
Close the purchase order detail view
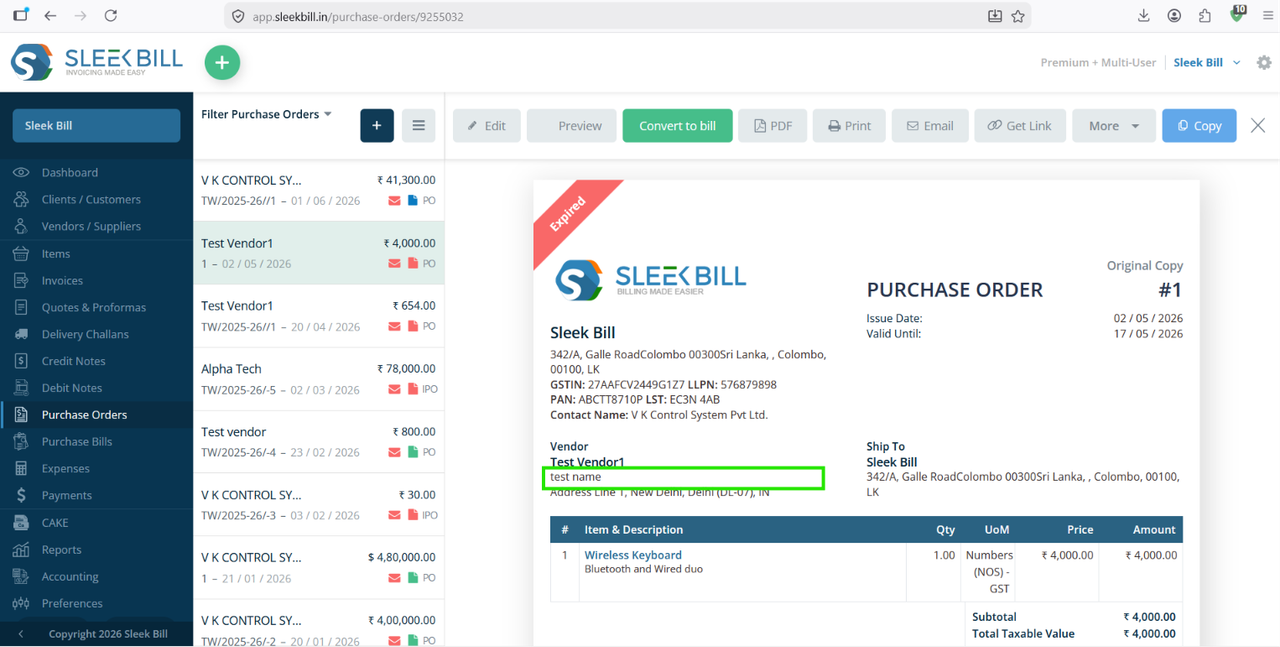[x=1258, y=126]
